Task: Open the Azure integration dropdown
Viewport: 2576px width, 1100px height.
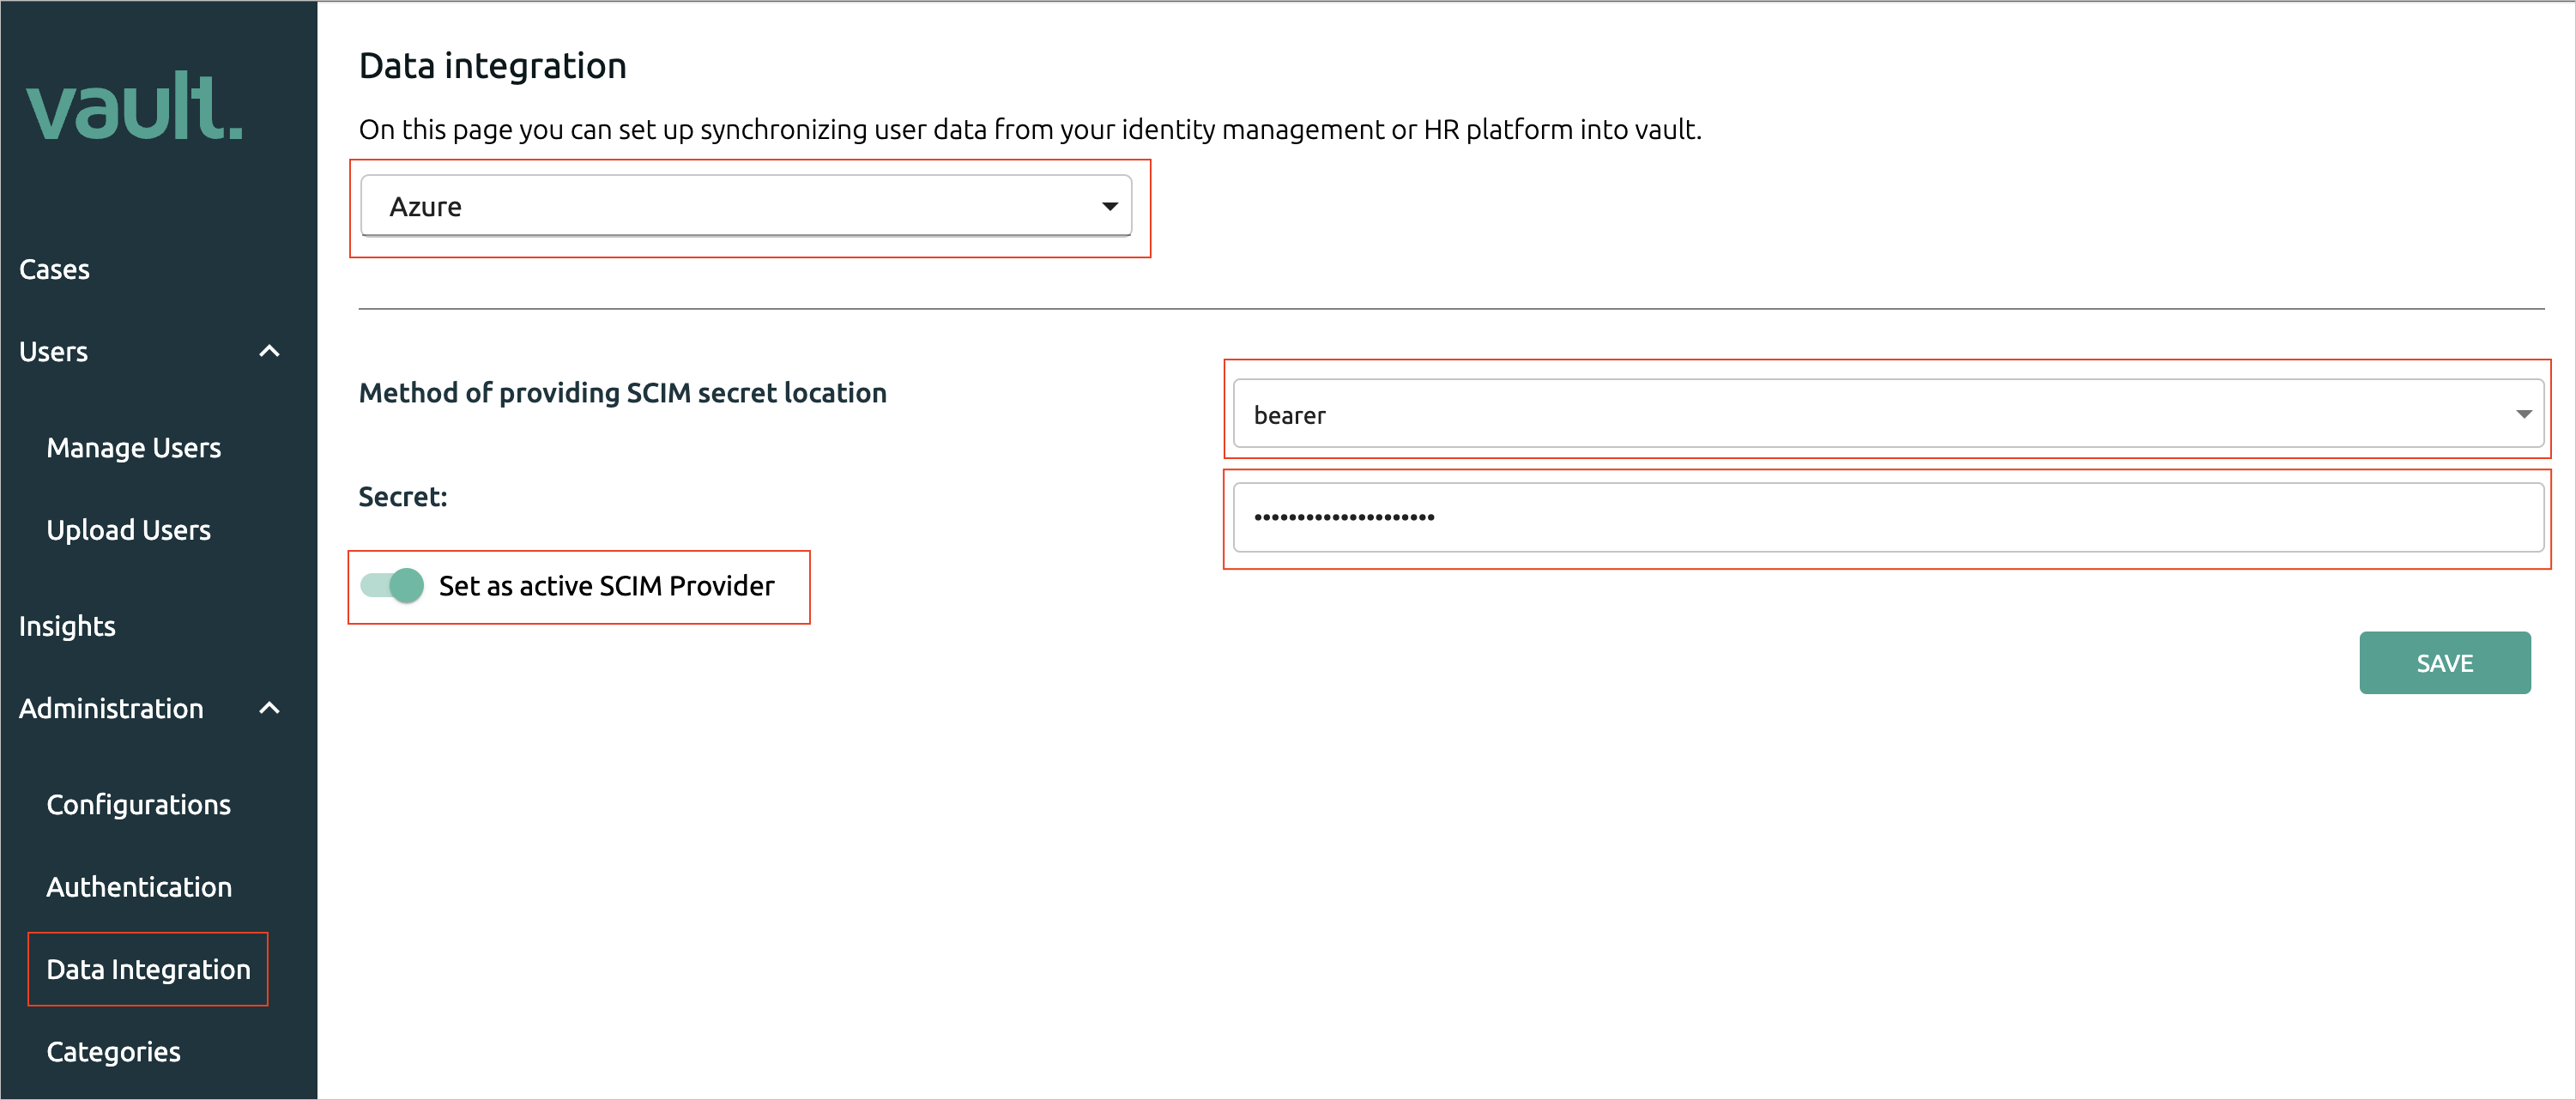Action: (x=747, y=205)
